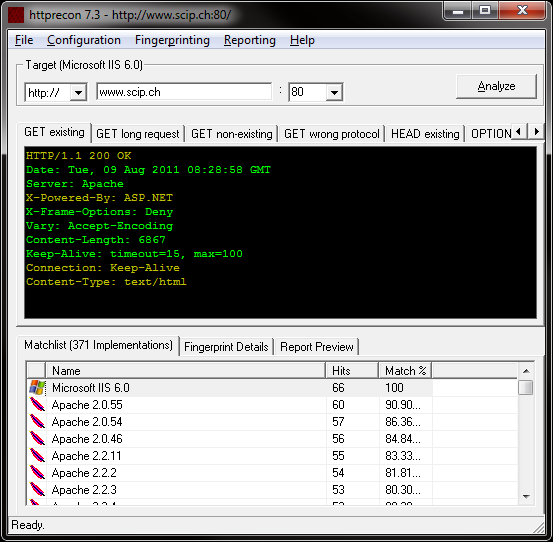Click the Apache 2.0.46 feather icon

point(37,438)
